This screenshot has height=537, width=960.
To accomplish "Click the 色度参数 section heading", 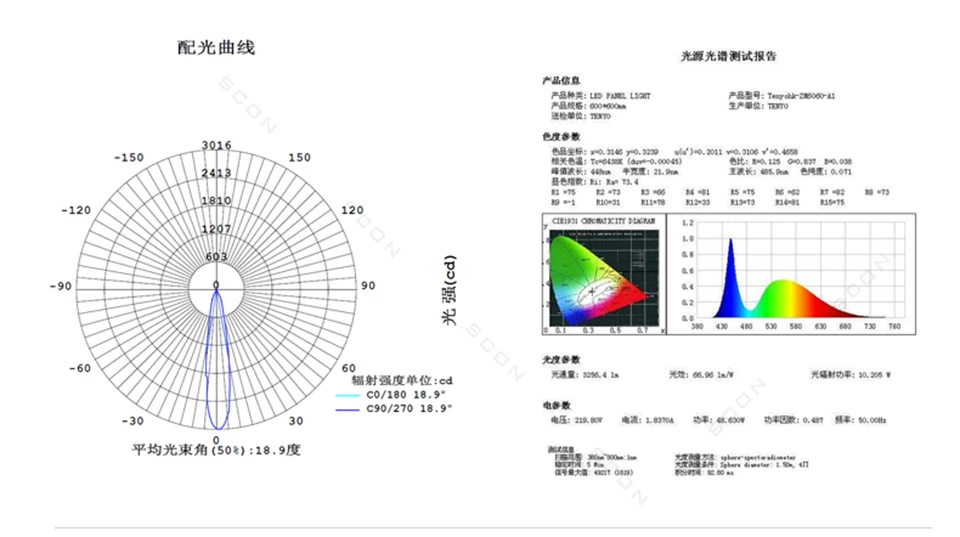I will coord(561,136).
